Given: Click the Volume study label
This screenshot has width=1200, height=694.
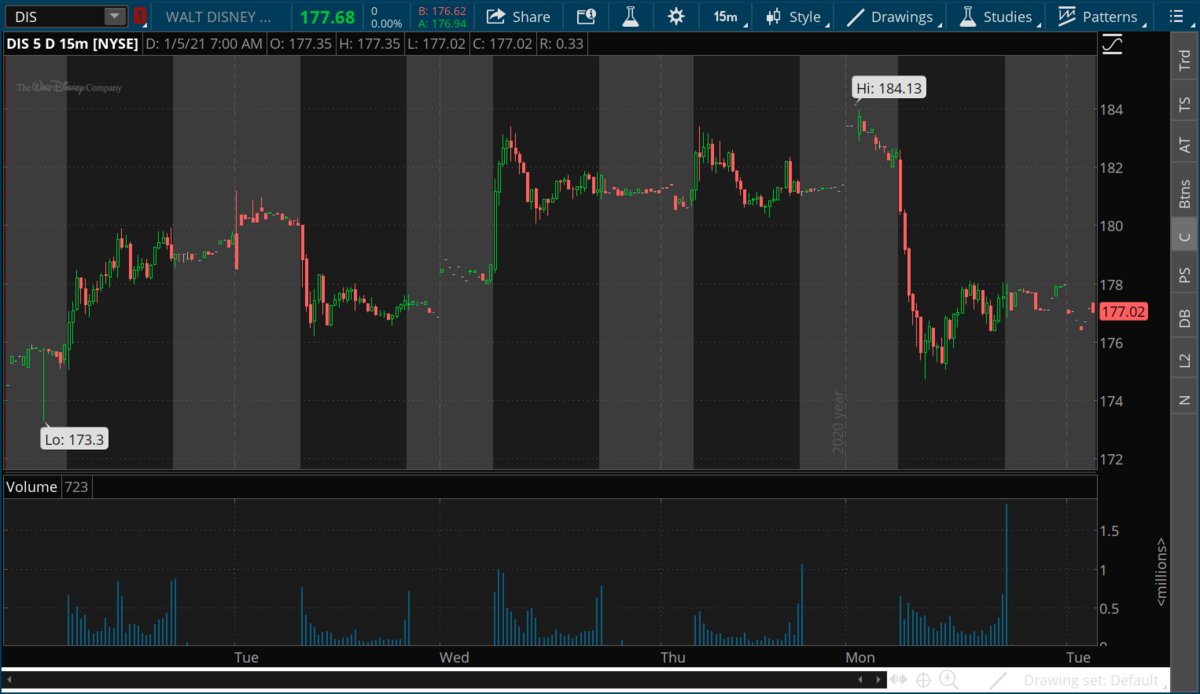Looking at the screenshot, I should pyautogui.click(x=31, y=487).
